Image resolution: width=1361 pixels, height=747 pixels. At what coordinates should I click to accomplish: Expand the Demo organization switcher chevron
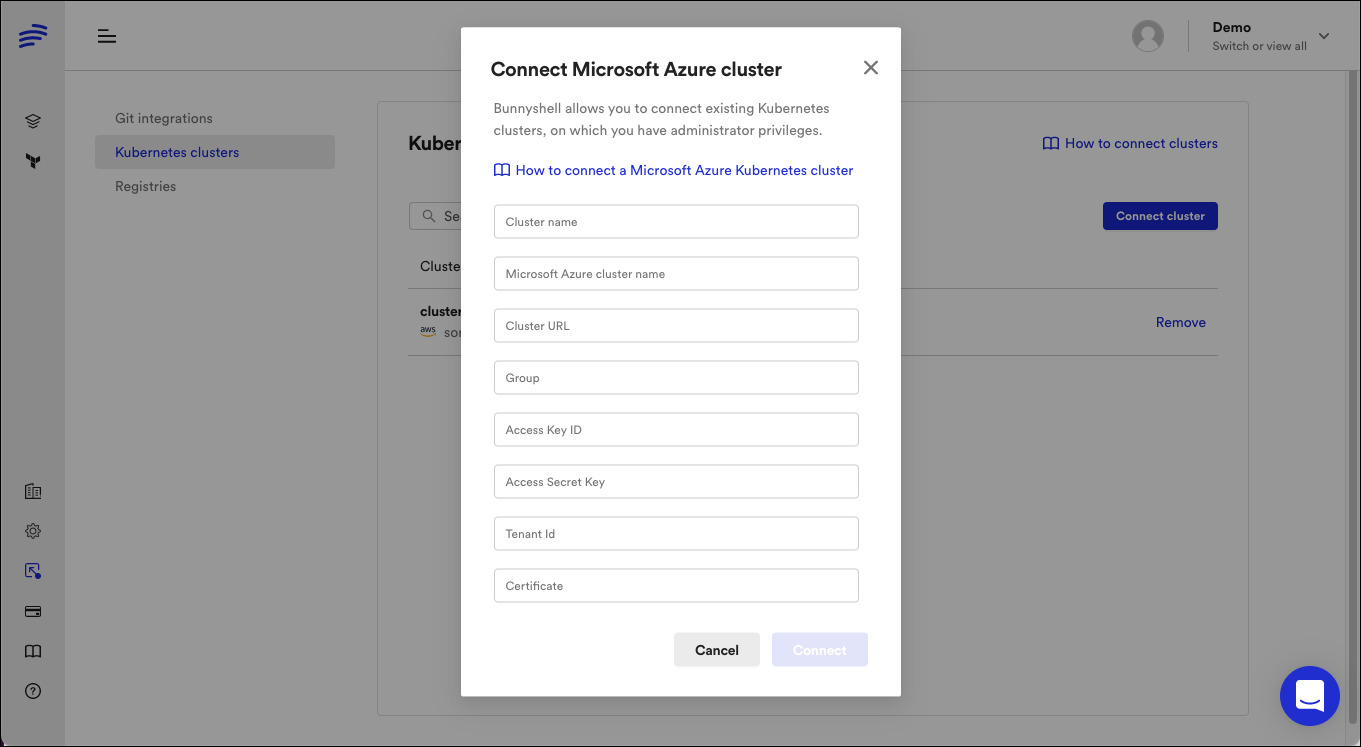click(1324, 36)
